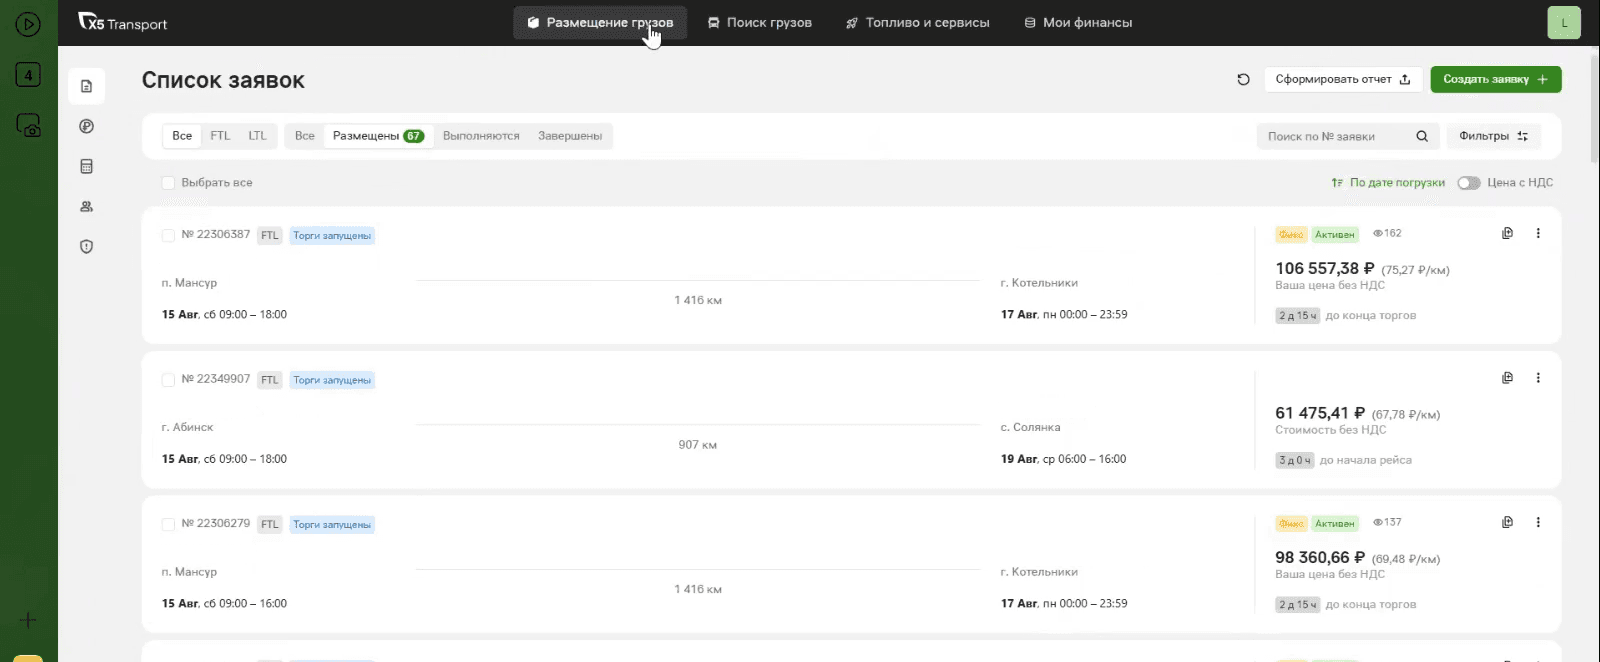Select the first Все type tab

click(182, 136)
